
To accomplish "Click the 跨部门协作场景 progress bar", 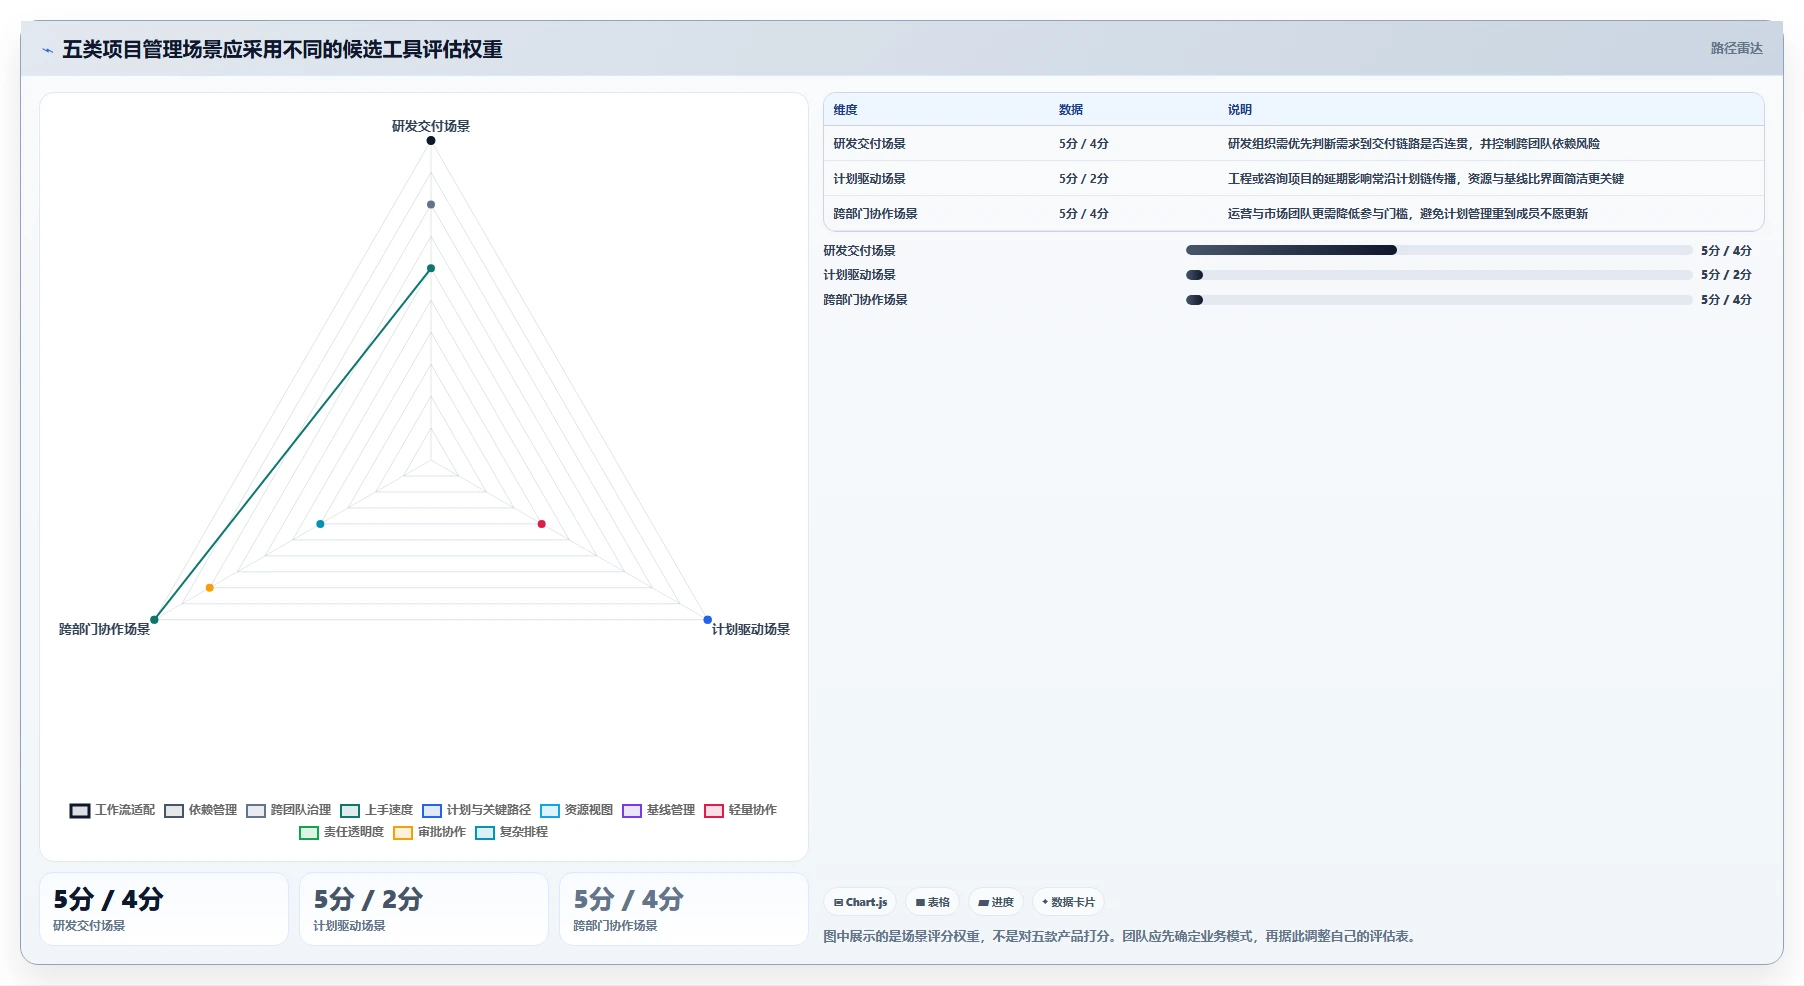I will [x=1439, y=300].
